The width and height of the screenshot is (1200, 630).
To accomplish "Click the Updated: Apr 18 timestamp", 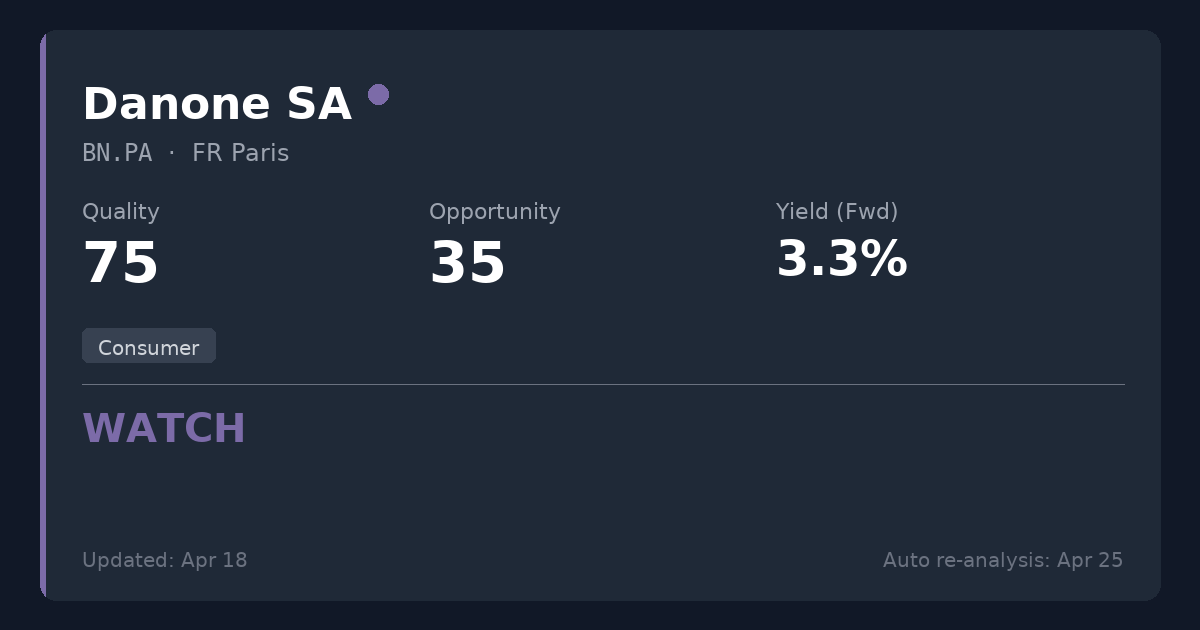I will [x=165, y=560].
